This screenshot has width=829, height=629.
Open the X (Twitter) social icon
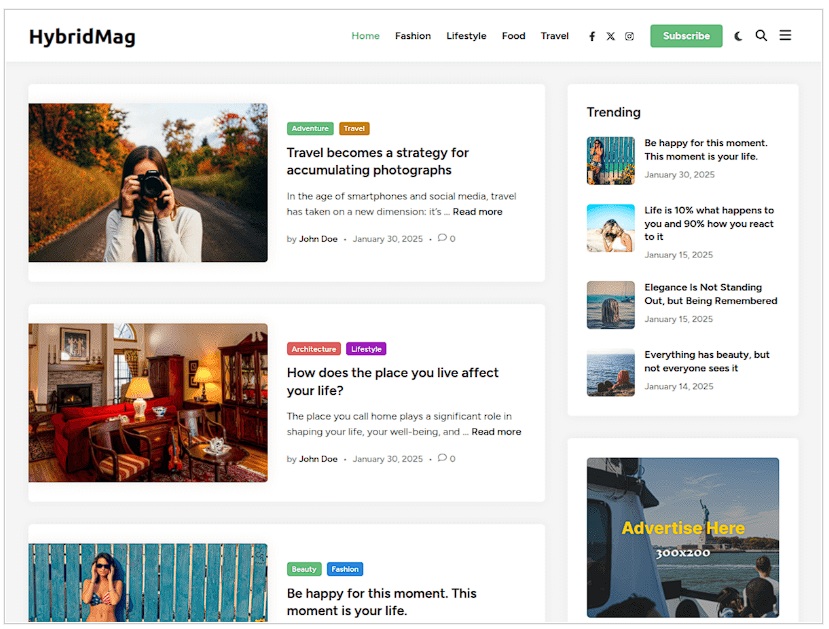click(x=611, y=36)
